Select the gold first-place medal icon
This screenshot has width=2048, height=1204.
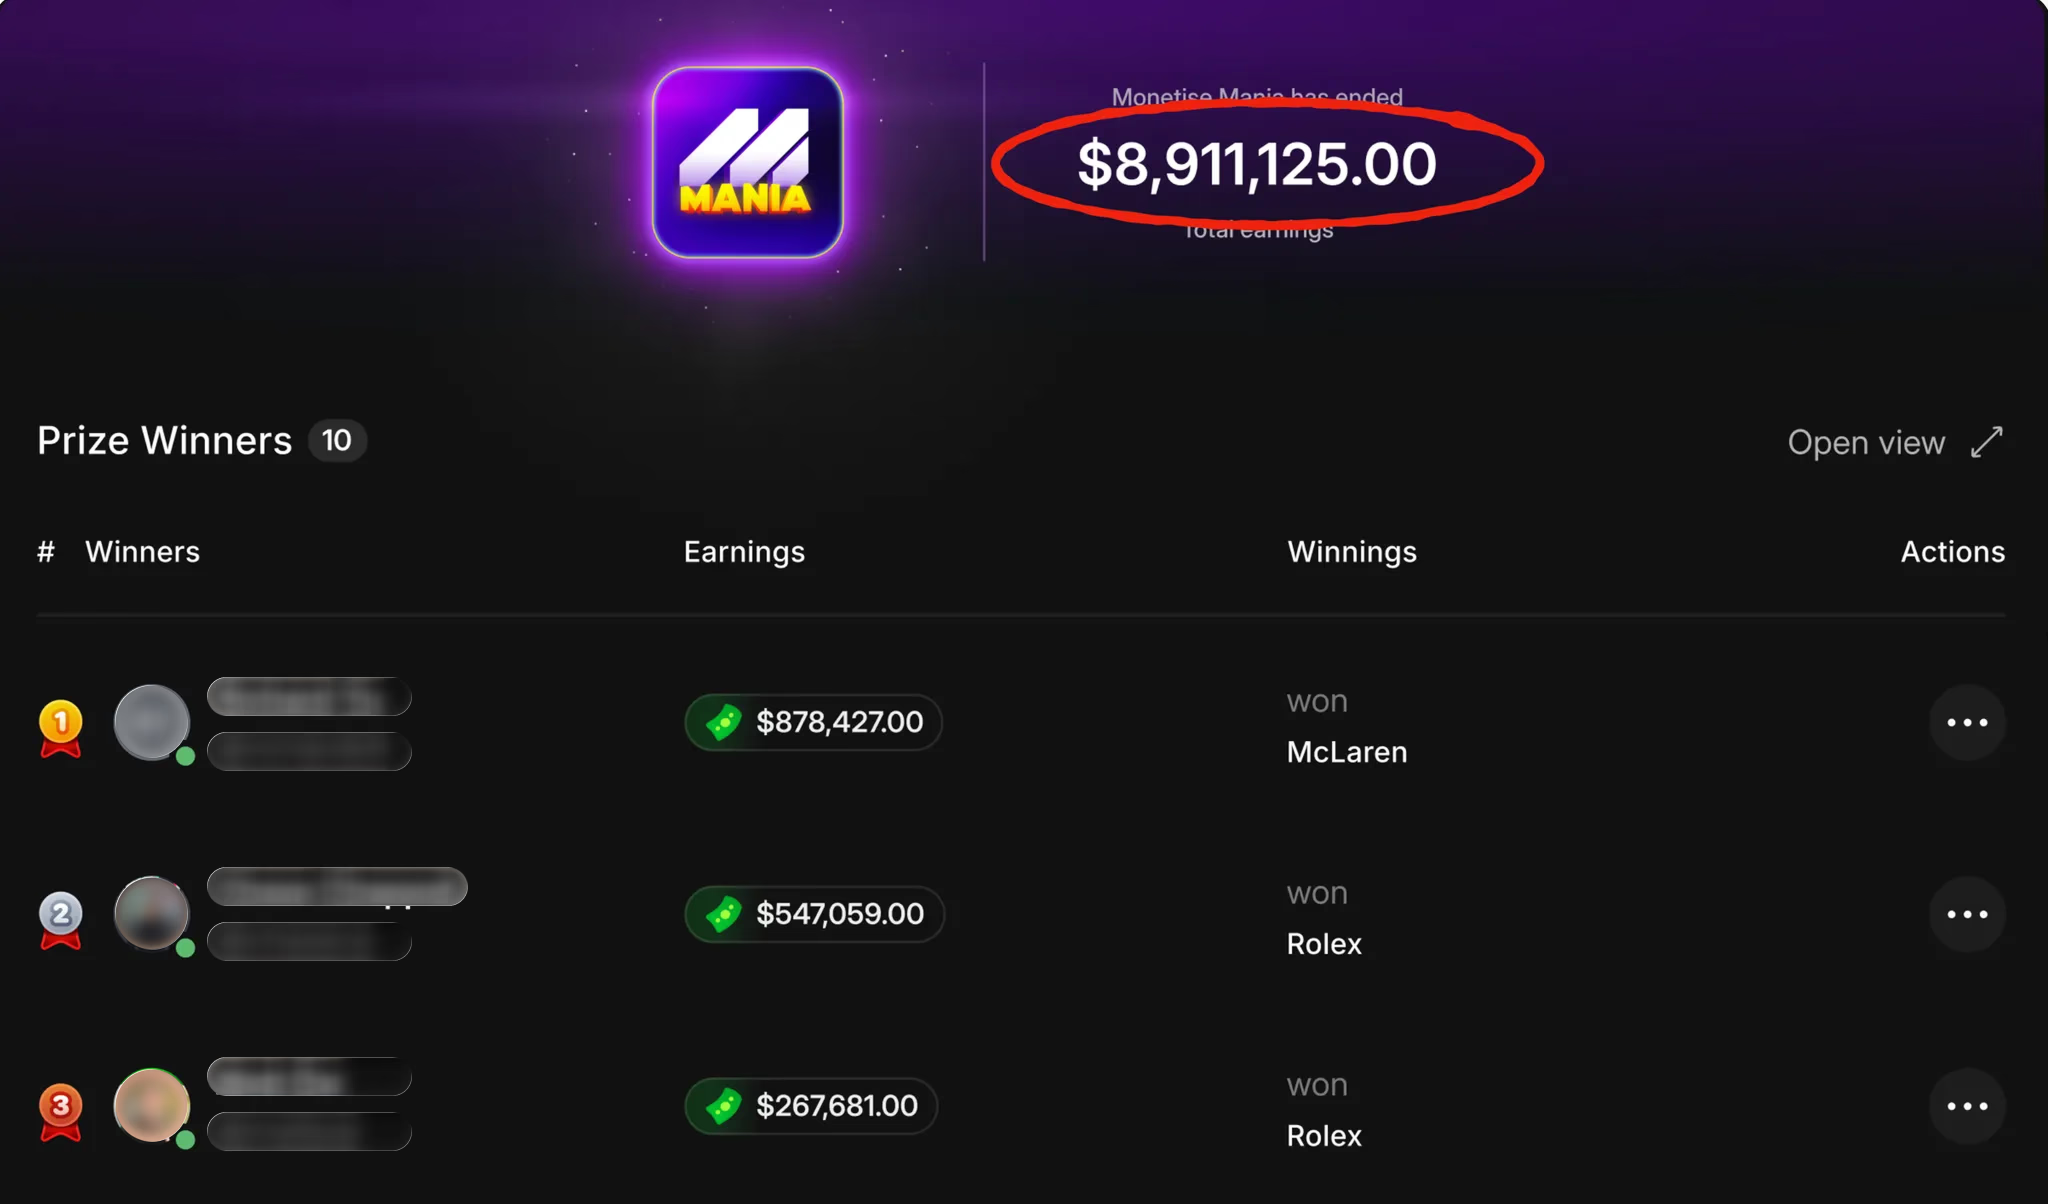pyautogui.click(x=60, y=722)
